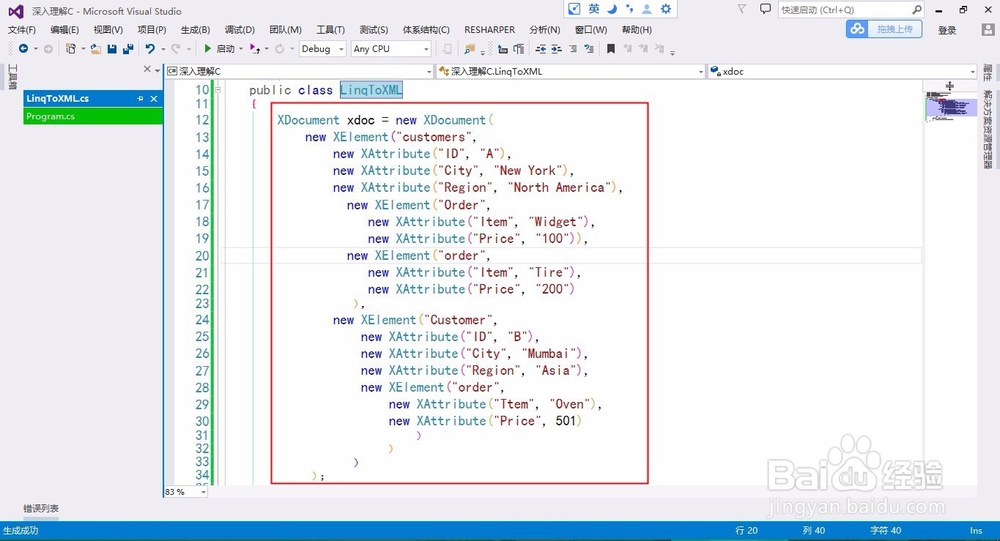
Task: Click the IME moon icon
Action: pos(612,9)
